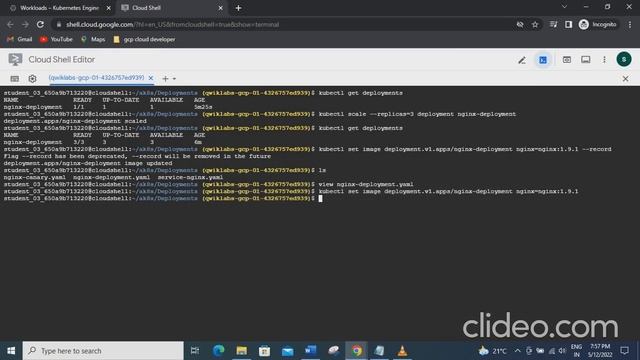
Task: Open the Maps bookmark
Action: point(93,40)
